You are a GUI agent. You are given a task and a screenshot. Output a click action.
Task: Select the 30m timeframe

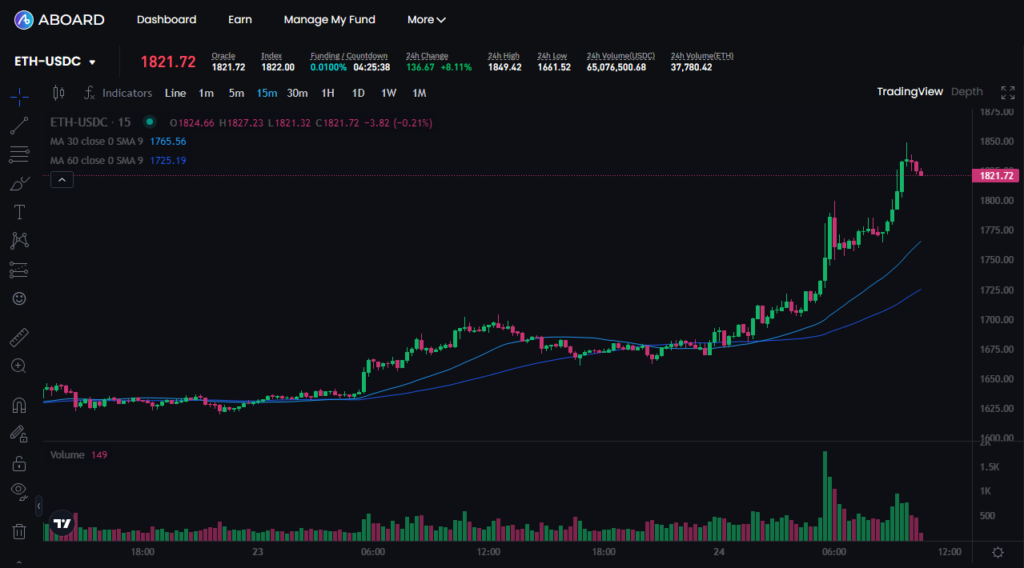(297, 93)
